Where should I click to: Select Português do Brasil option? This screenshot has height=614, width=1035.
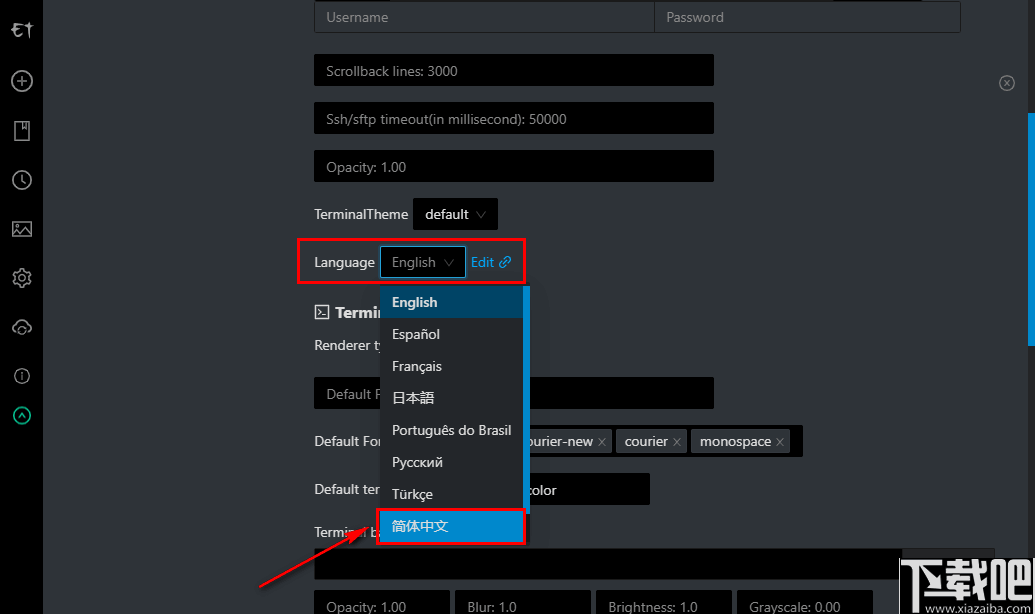click(451, 430)
